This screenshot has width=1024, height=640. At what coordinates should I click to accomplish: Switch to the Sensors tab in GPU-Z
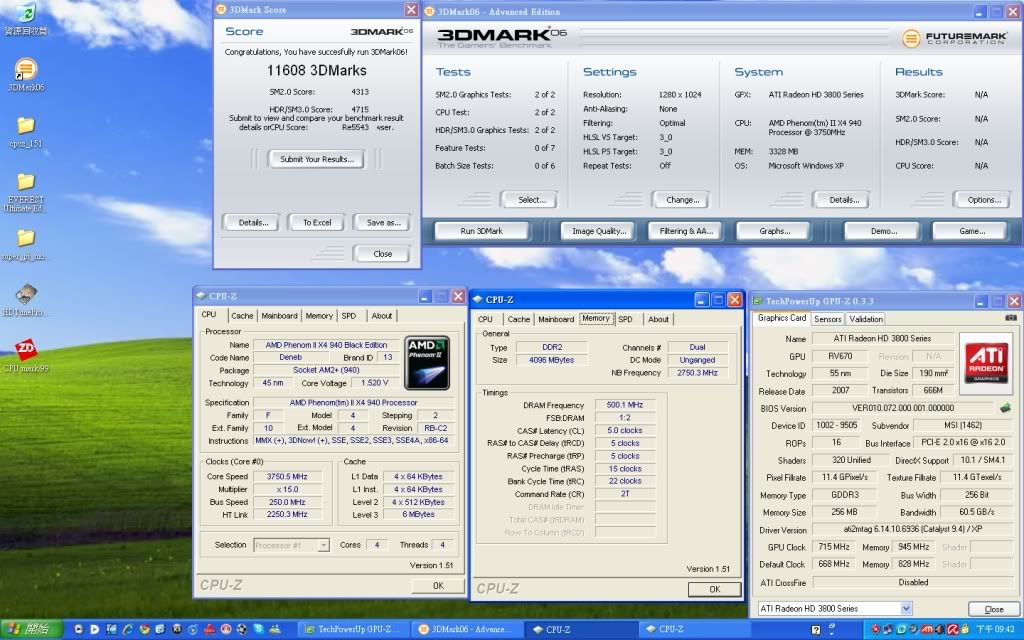click(x=827, y=319)
